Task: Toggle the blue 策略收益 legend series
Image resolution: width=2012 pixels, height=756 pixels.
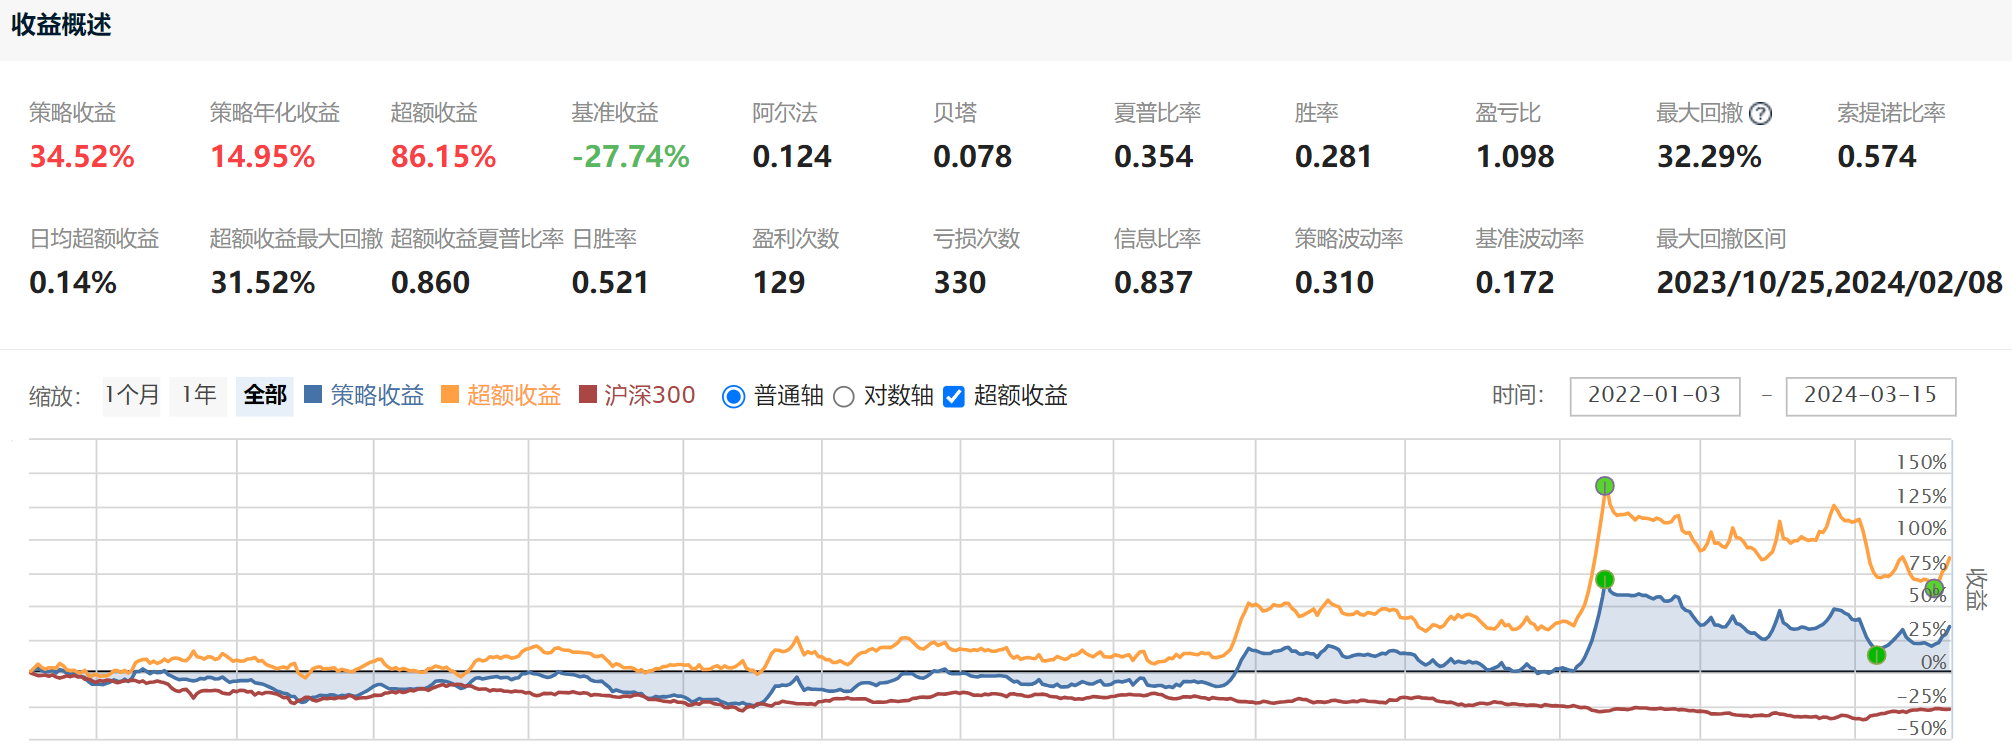Action: pos(364,395)
